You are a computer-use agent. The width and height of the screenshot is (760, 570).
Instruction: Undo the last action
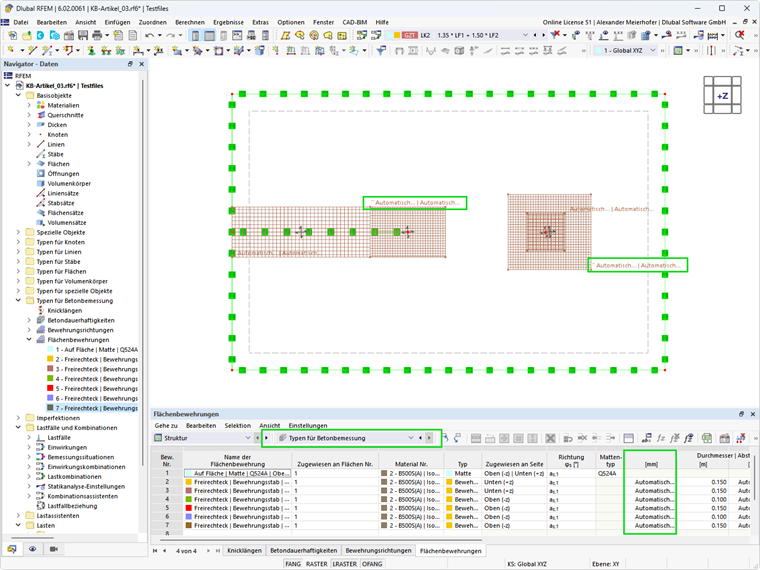(x=149, y=35)
